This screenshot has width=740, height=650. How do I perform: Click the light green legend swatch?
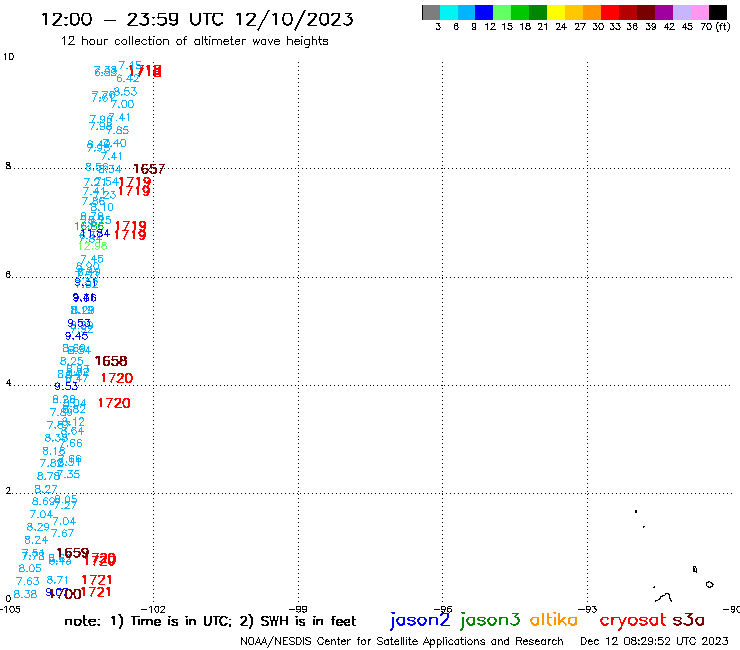[502, 12]
